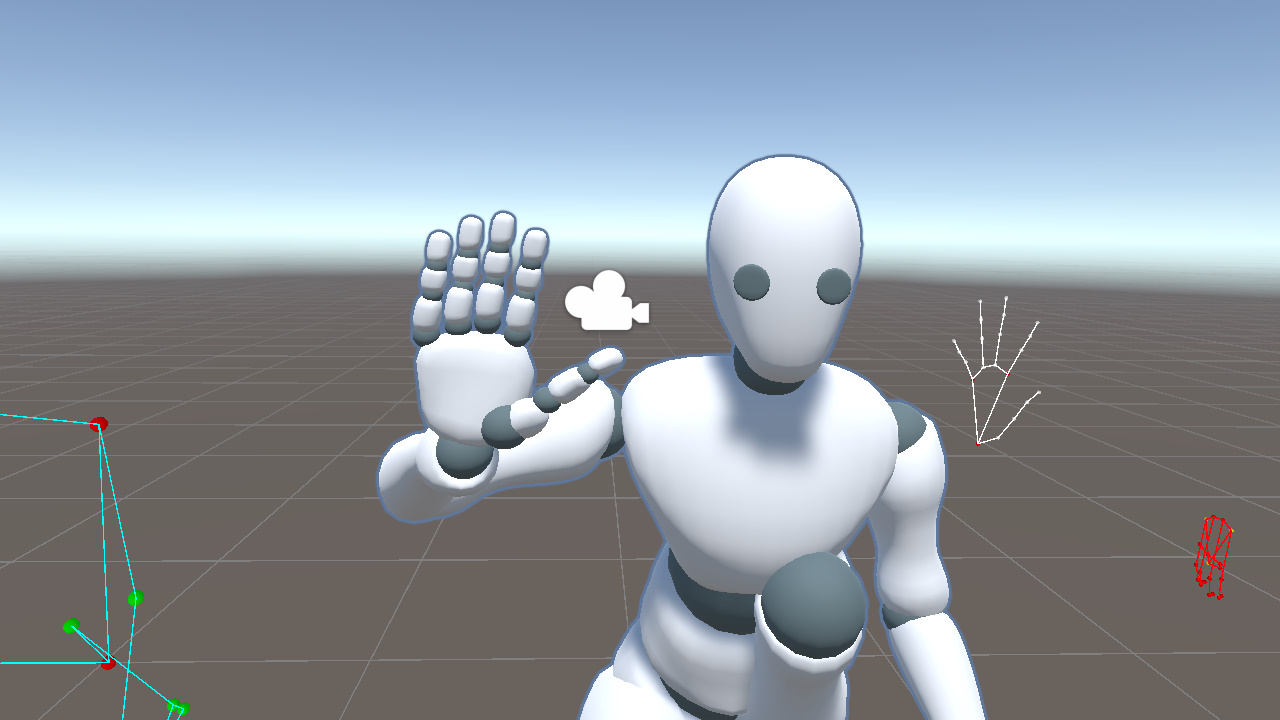Click the top red joint of cyan skeleton

pyautogui.click(x=99, y=424)
